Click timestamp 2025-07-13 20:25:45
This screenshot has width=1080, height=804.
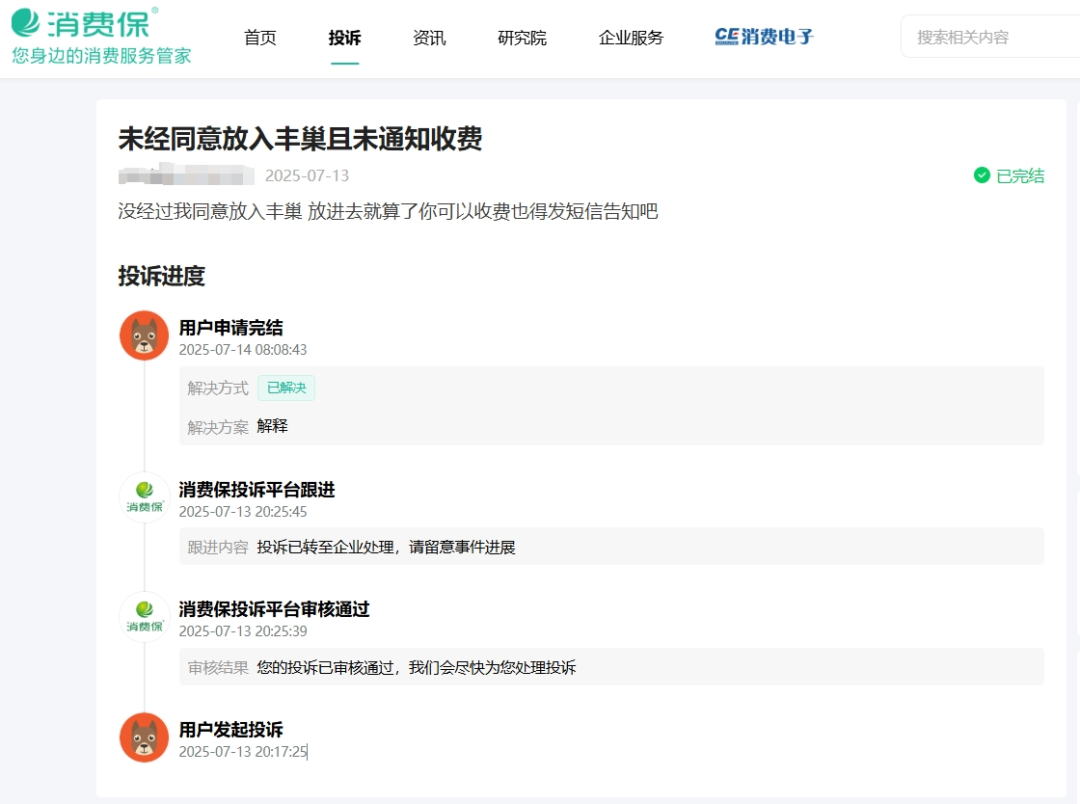(242, 512)
